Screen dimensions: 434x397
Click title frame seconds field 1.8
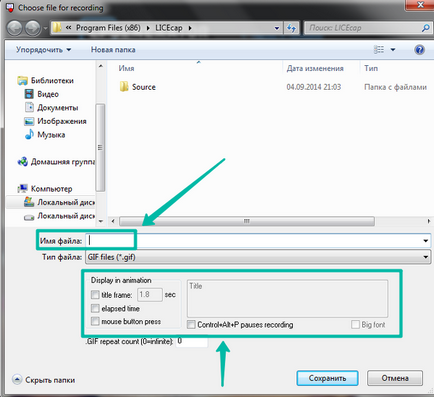tap(150, 295)
